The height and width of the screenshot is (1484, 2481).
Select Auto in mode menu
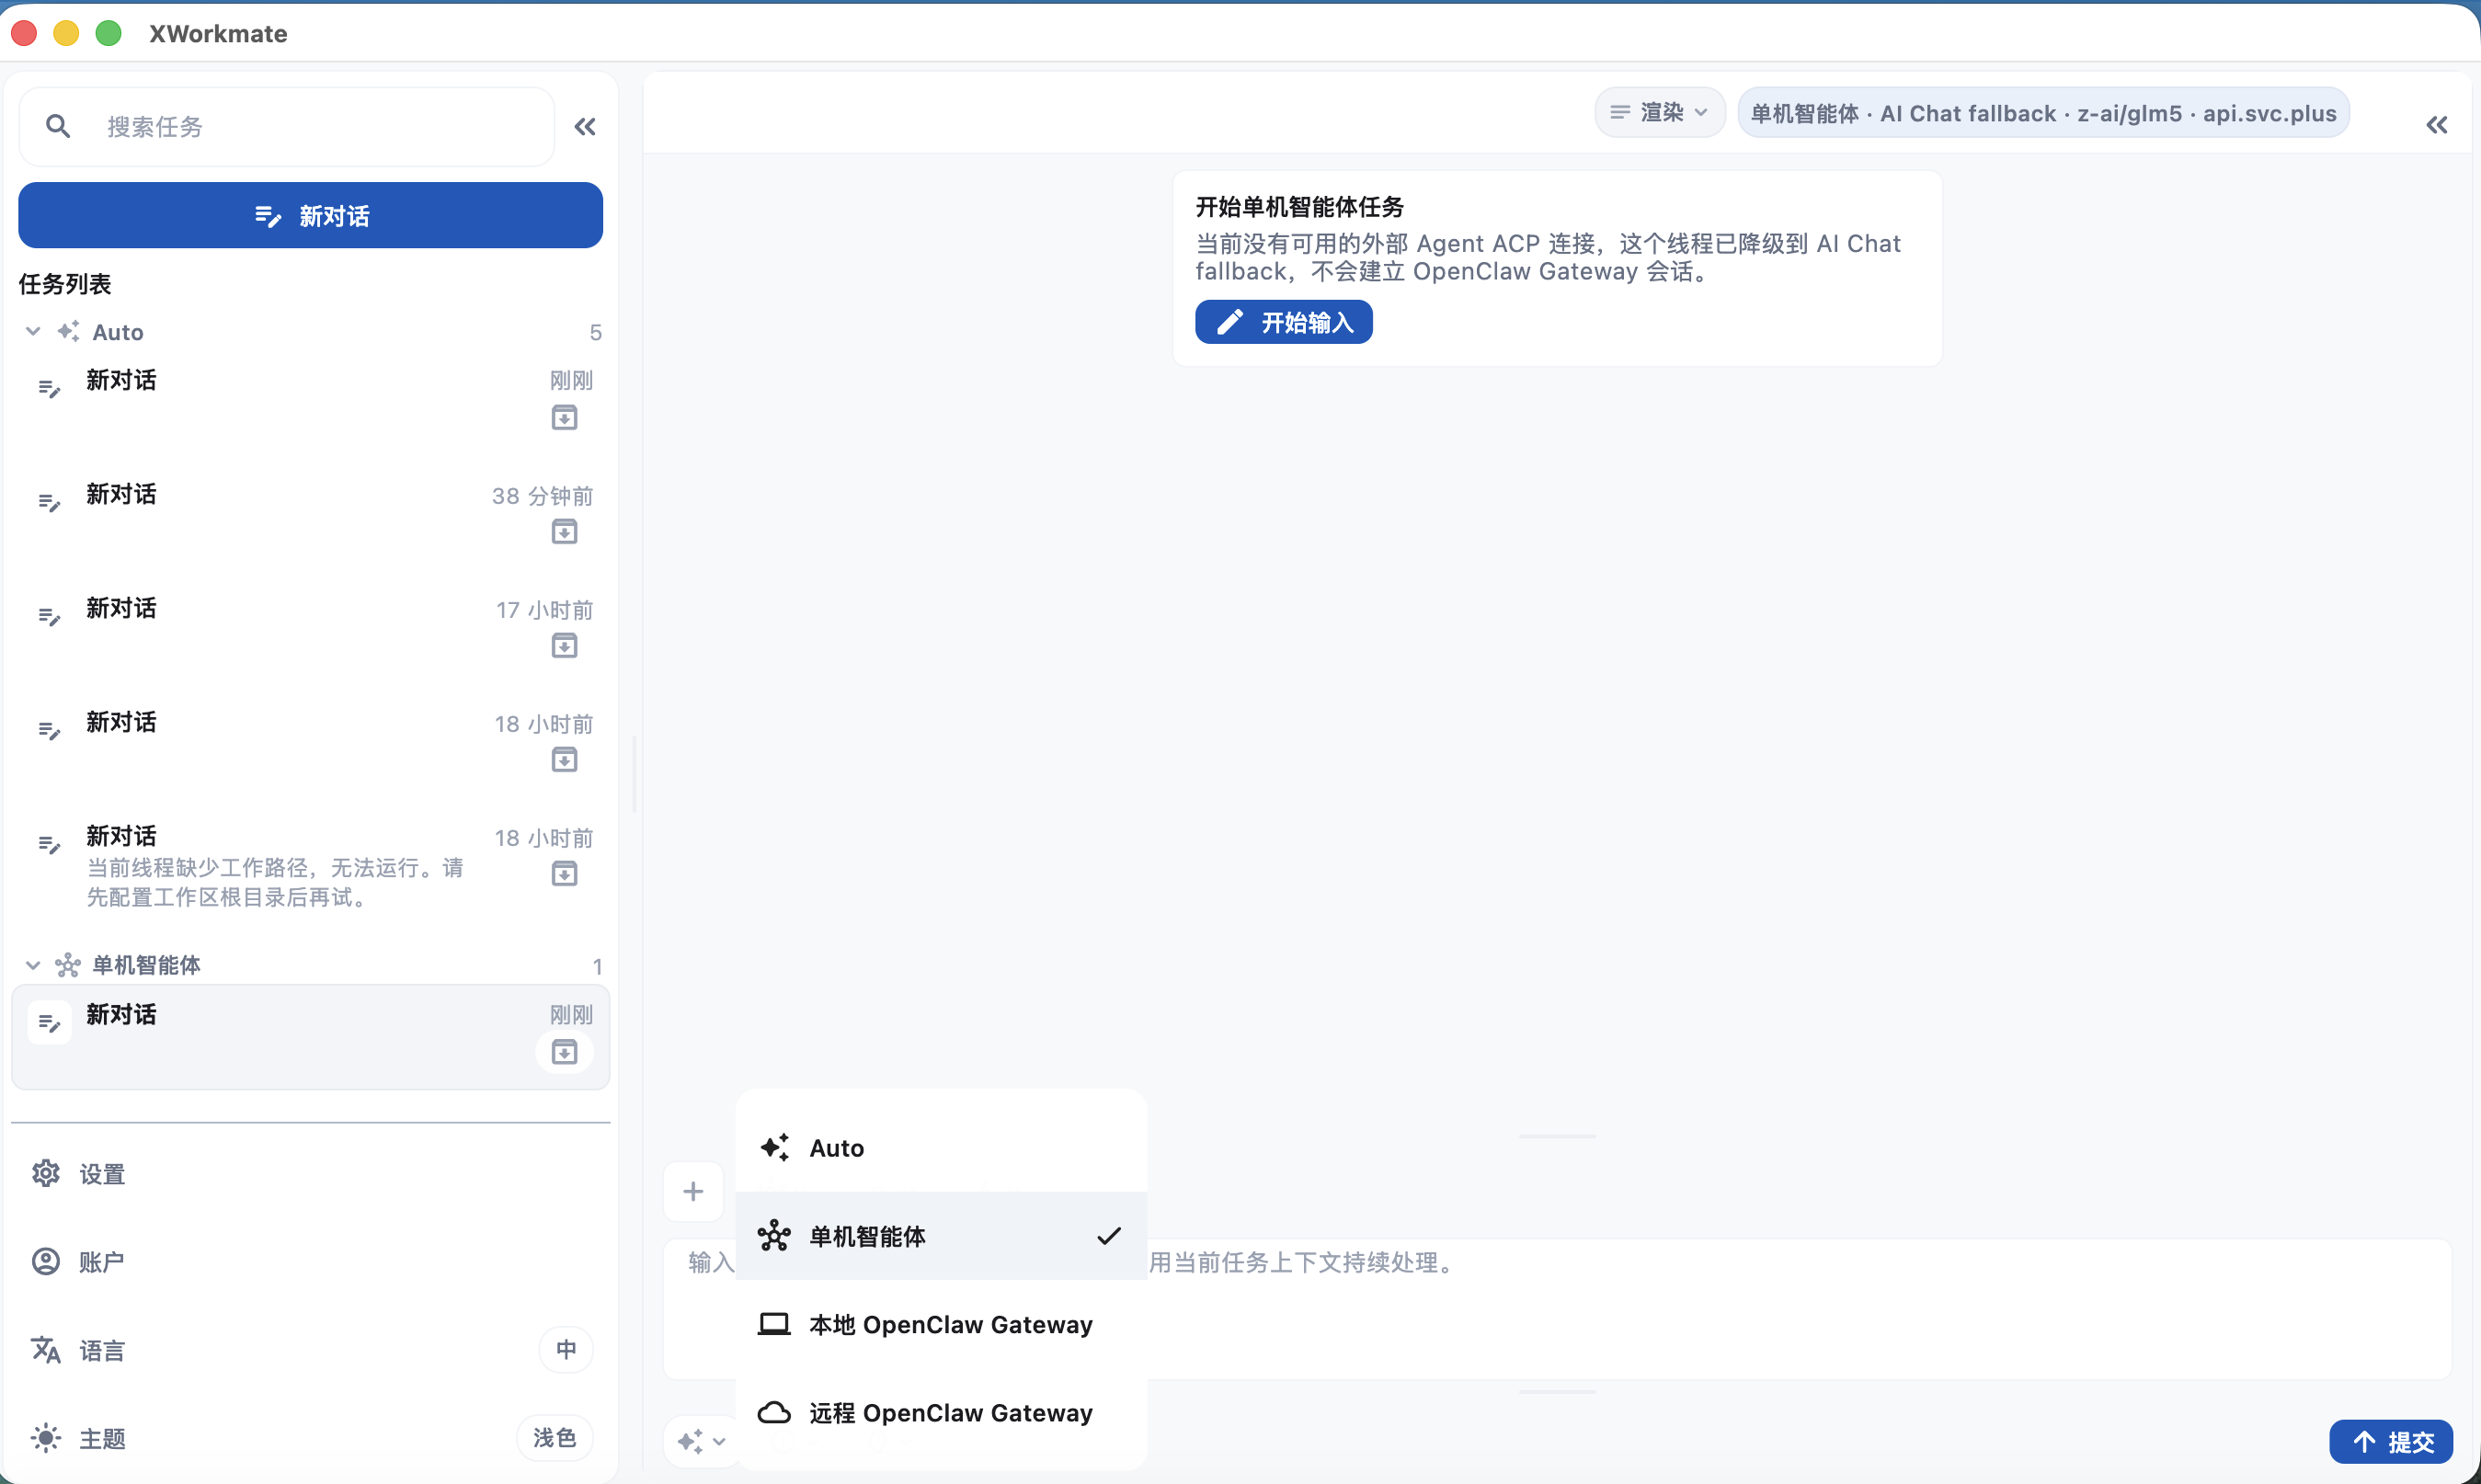click(941, 1148)
